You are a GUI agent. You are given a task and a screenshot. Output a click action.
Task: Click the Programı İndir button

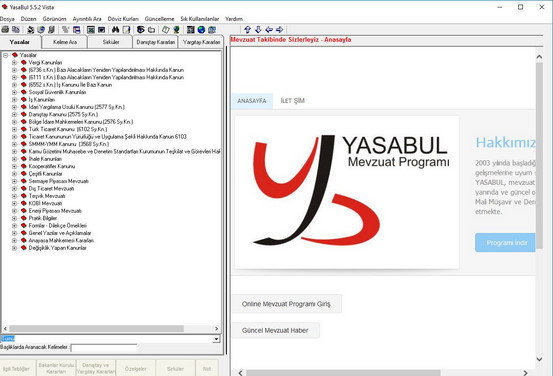505,243
